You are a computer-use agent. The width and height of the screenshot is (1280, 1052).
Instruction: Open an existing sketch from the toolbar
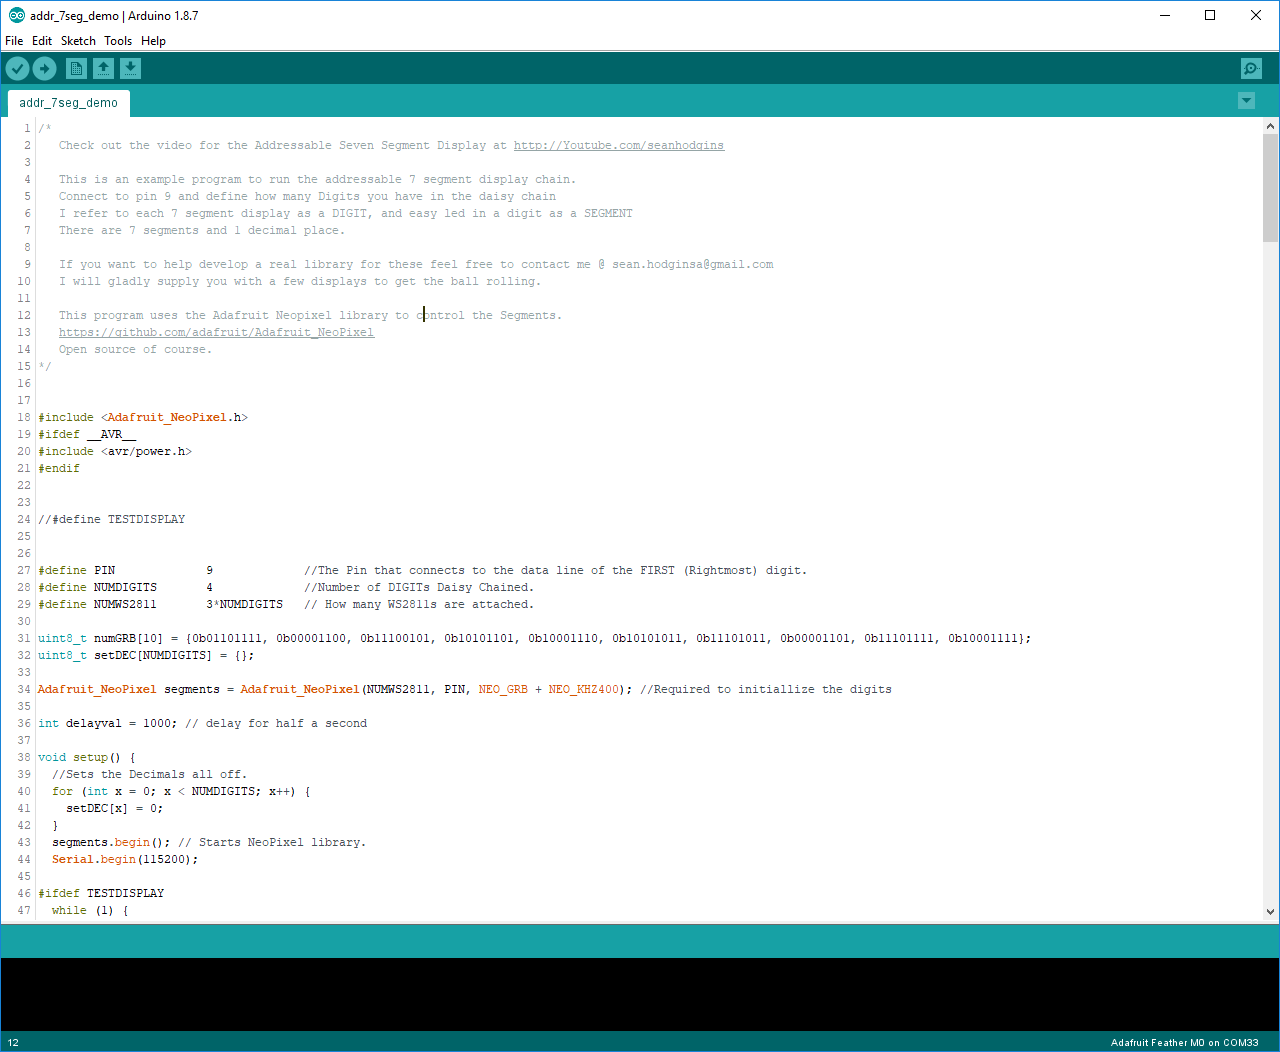(x=103, y=68)
